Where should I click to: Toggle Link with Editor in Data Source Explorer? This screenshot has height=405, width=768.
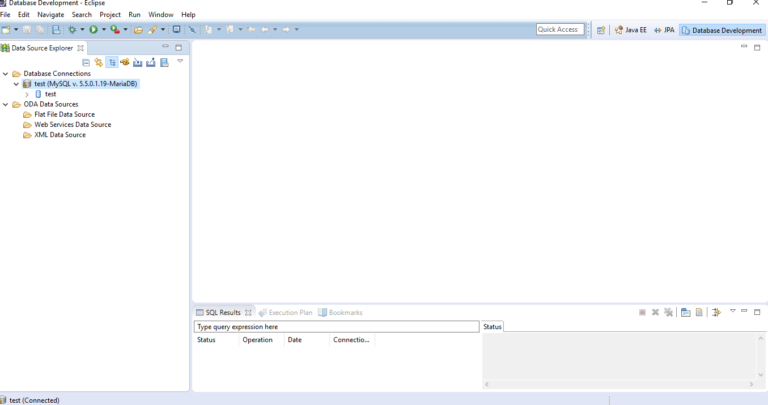coord(112,63)
